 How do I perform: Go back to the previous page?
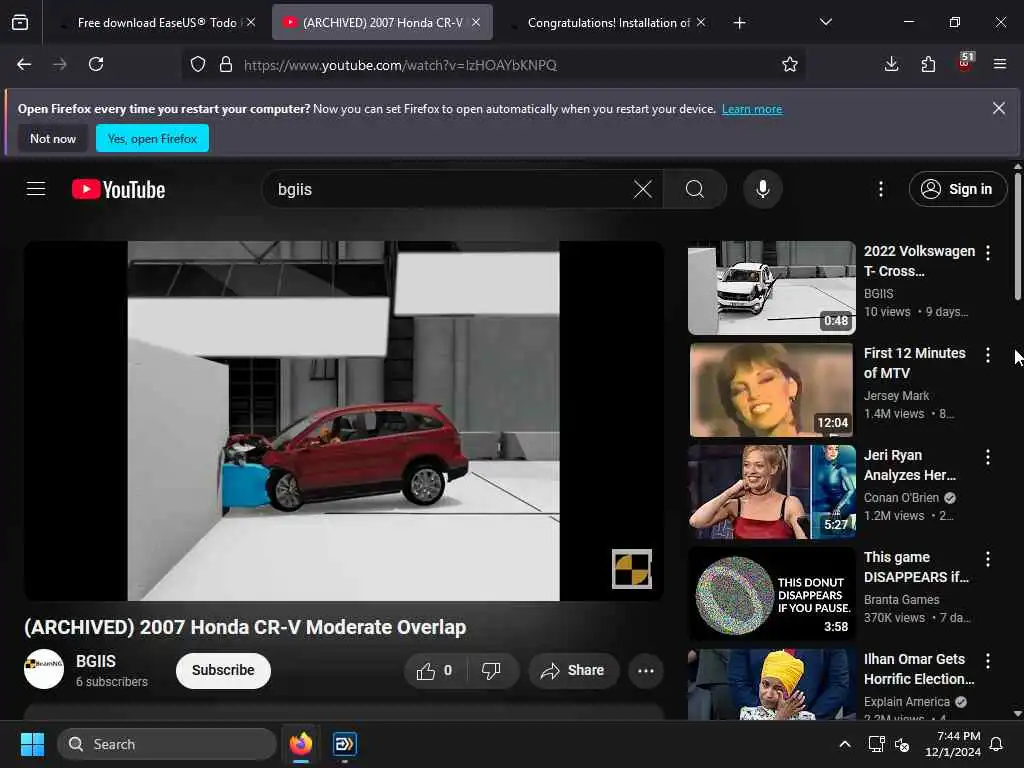(x=24, y=64)
